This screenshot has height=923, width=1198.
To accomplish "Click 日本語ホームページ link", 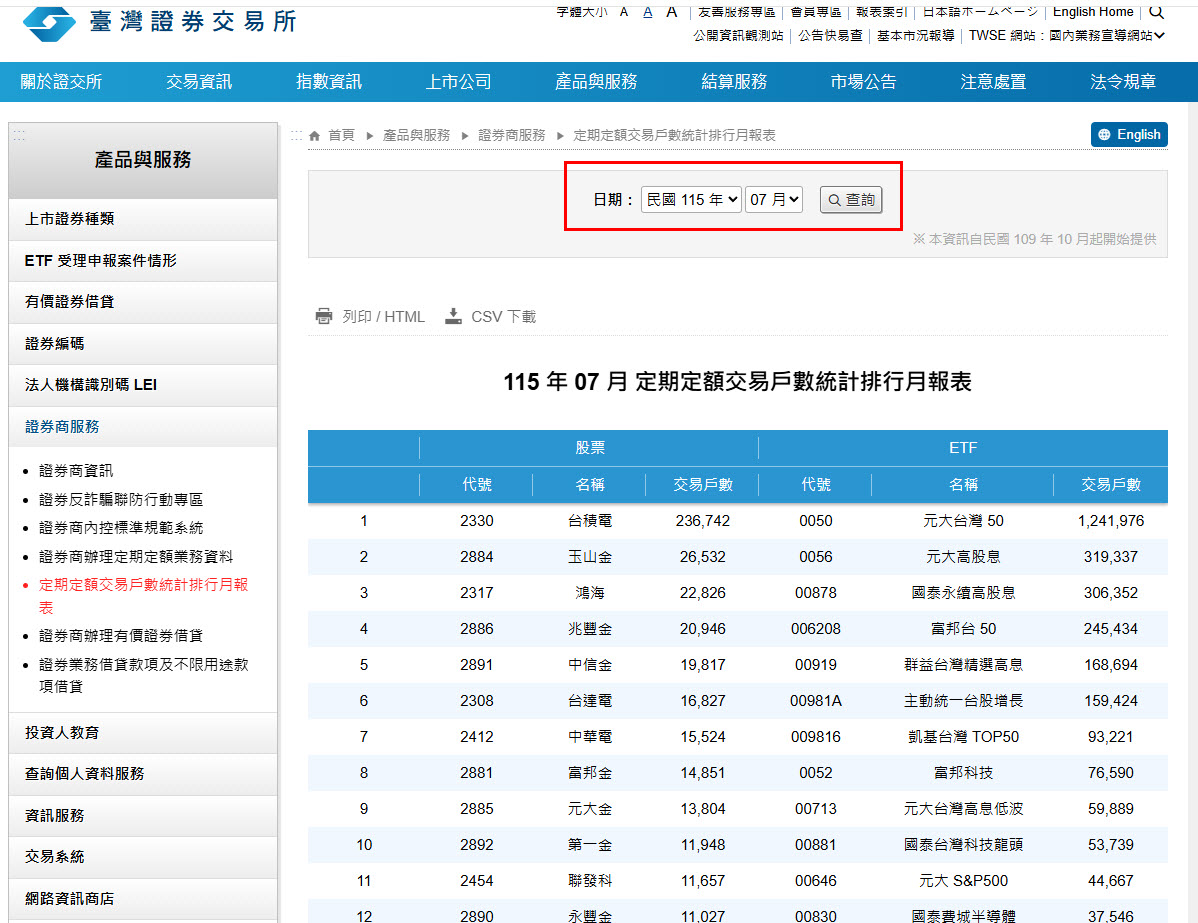I will [979, 11].
